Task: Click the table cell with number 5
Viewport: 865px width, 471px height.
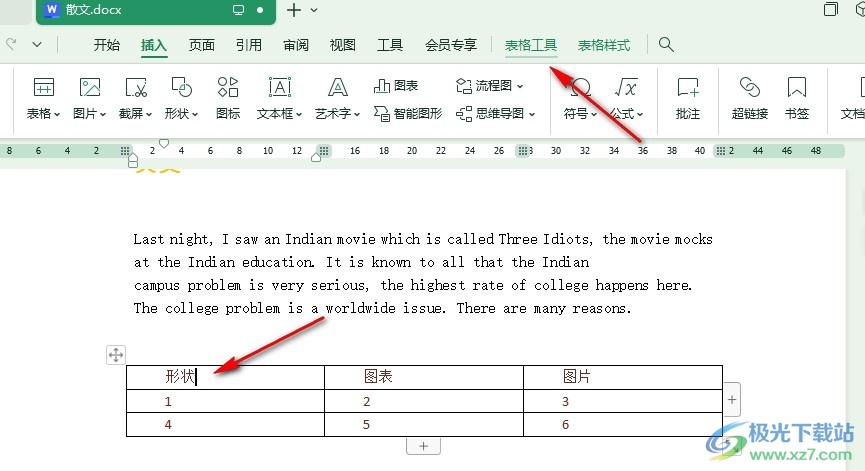Action: (424, 425)
